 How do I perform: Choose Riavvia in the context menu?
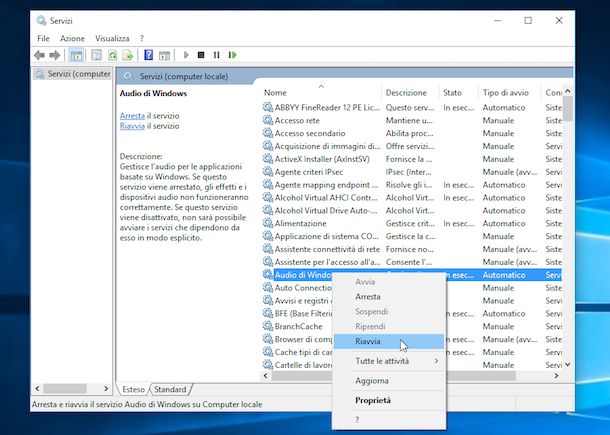pyautogui.click(x=389, y=341)
